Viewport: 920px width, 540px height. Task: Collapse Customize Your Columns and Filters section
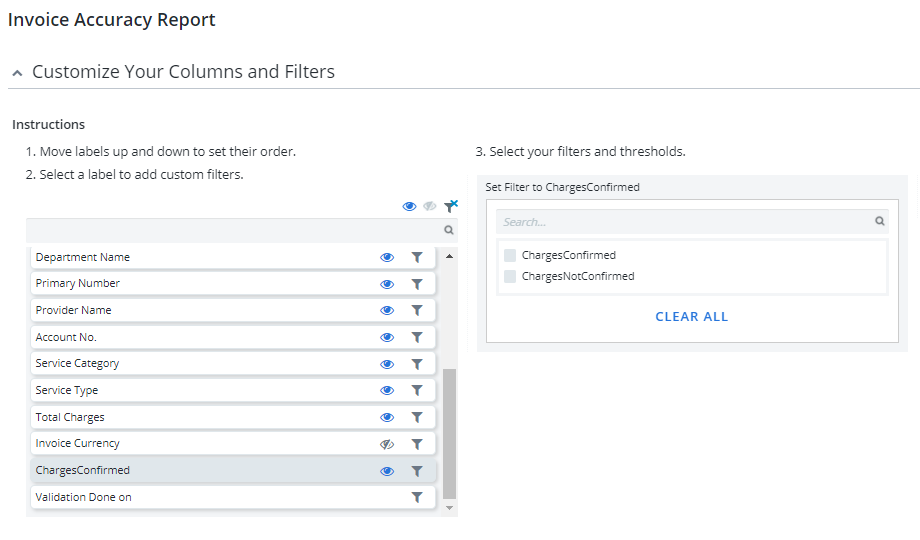(x=18, y=73)
